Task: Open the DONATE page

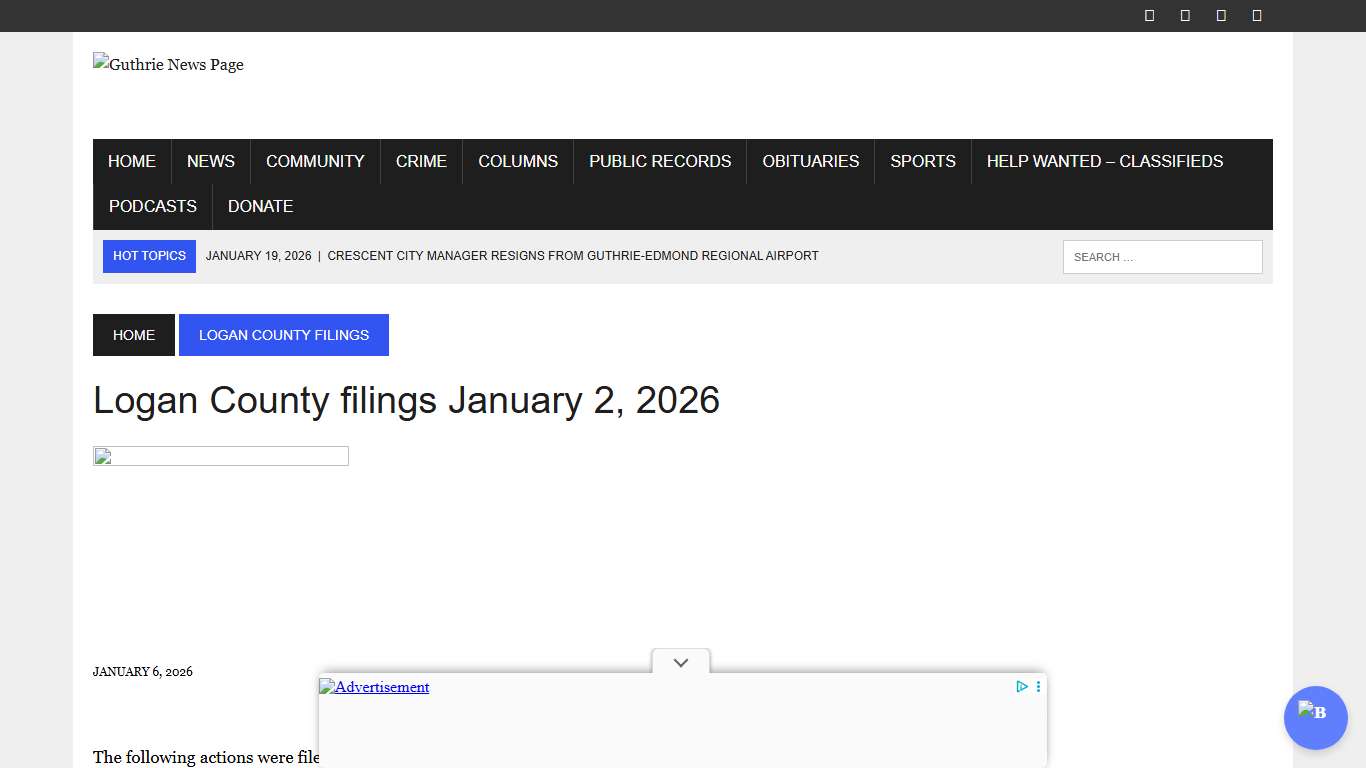Action: coord(260,206)
